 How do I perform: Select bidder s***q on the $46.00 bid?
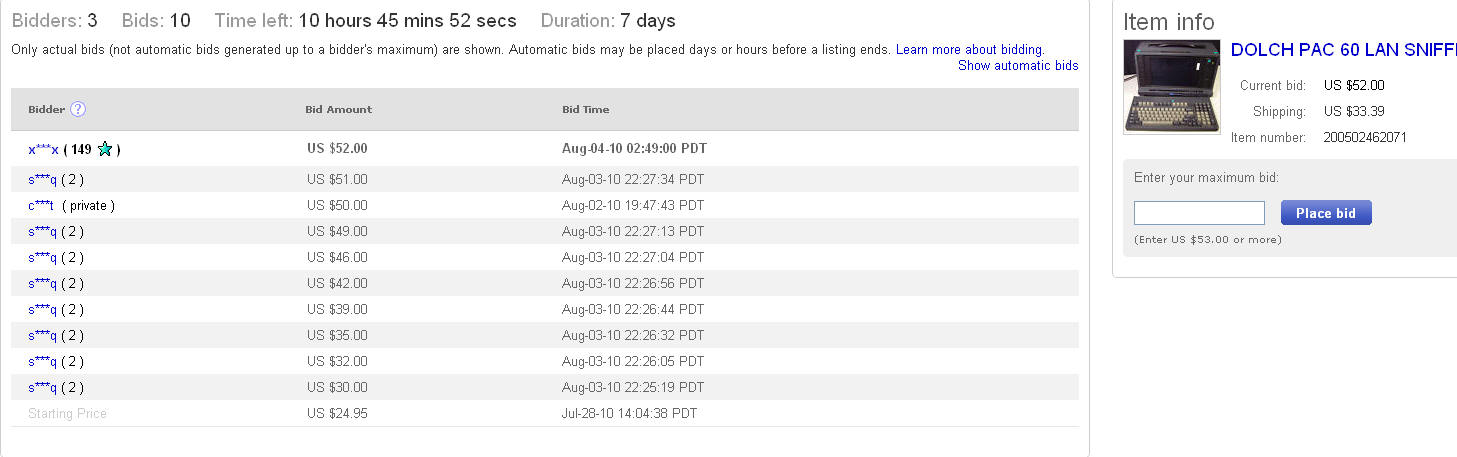[43, 257]
